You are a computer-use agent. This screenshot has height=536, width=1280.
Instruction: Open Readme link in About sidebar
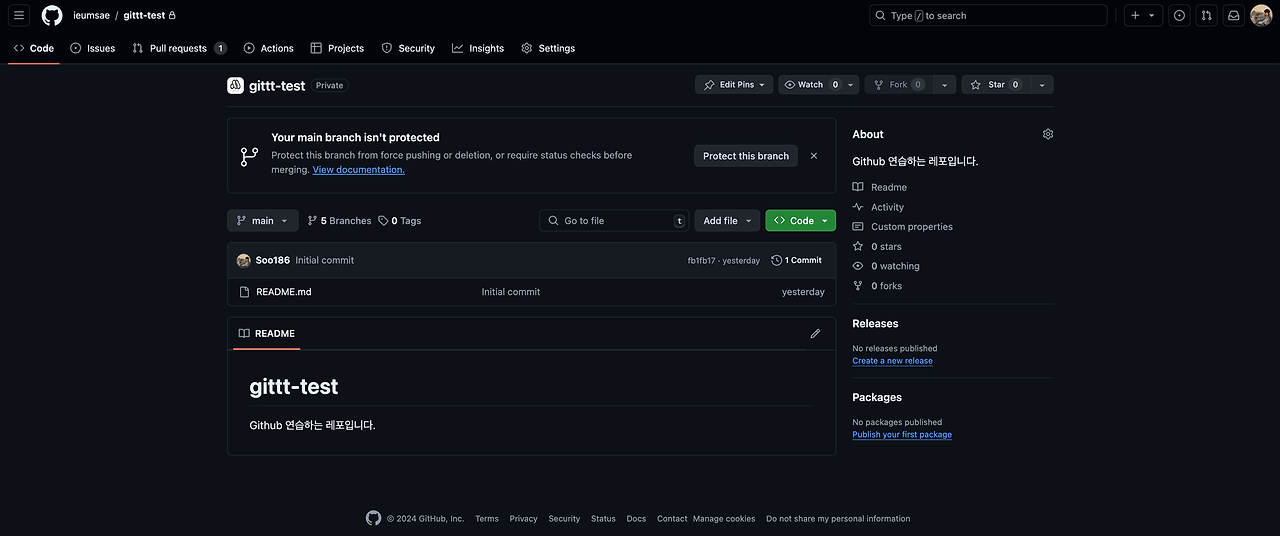880,187
